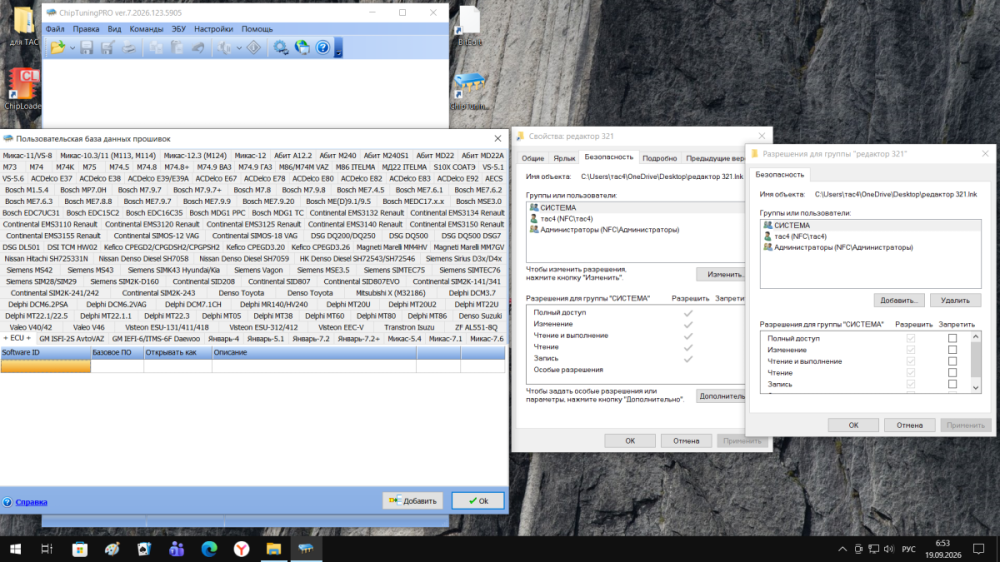Open the Справка help link
Image resolution: width=1000 pixels, height=562 pixels.
coord(31,502)
